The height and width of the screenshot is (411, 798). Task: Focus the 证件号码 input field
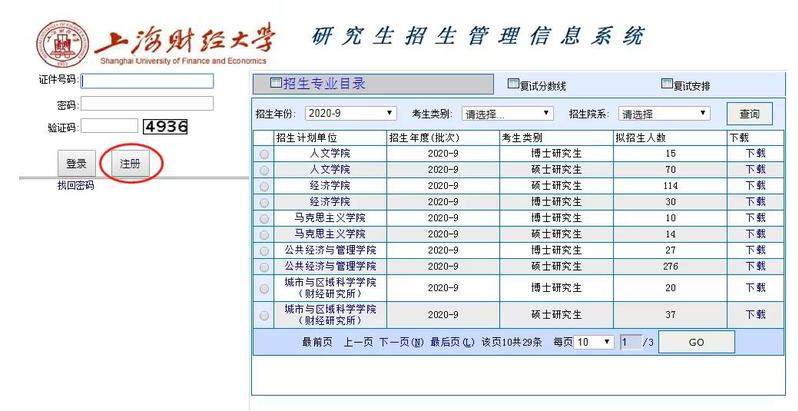(147, 81)
